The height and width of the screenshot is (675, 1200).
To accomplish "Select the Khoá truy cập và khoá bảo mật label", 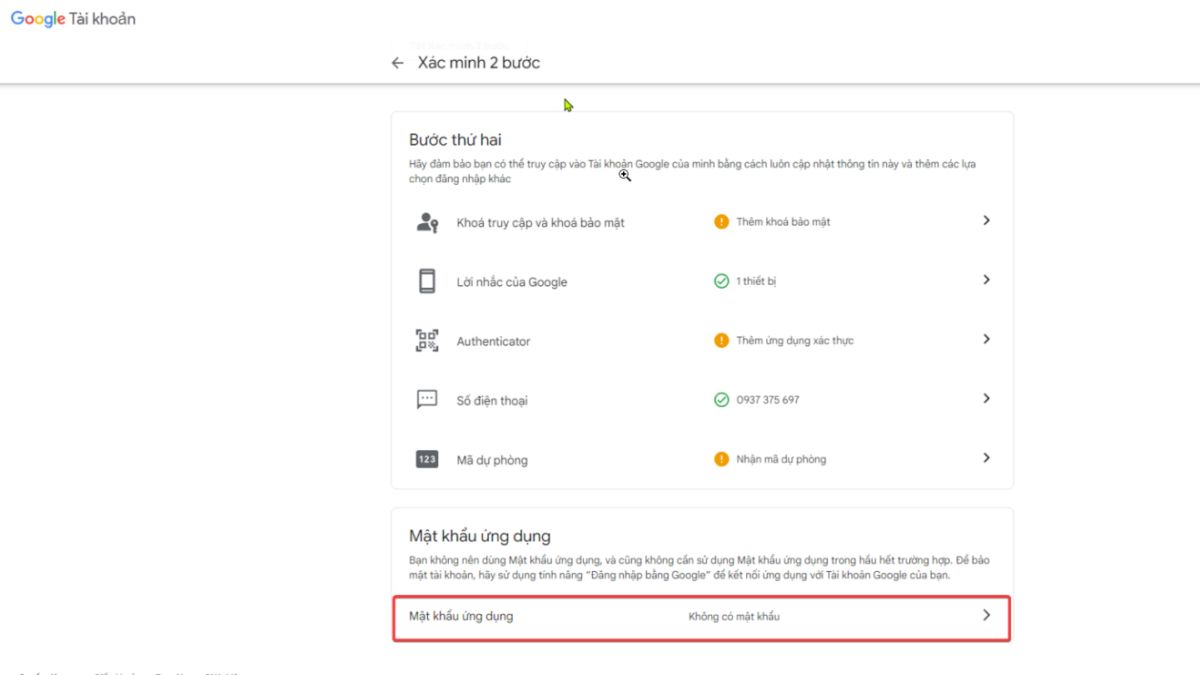I will [x=540, y=223].
